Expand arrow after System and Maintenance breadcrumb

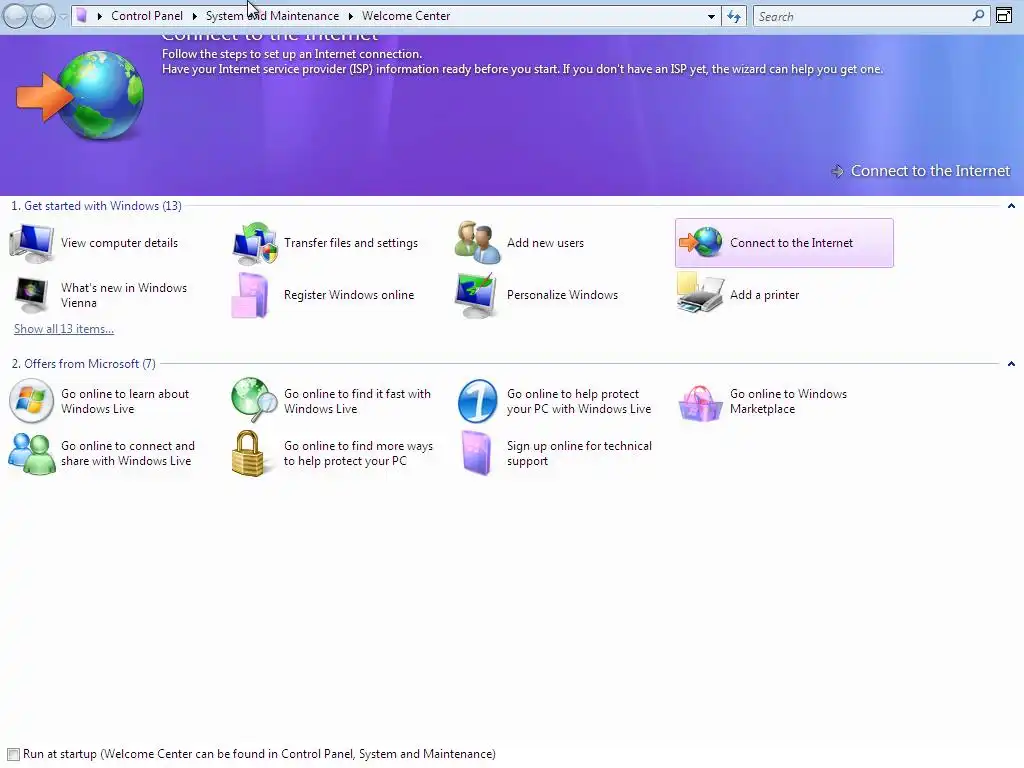click(351, 16)
